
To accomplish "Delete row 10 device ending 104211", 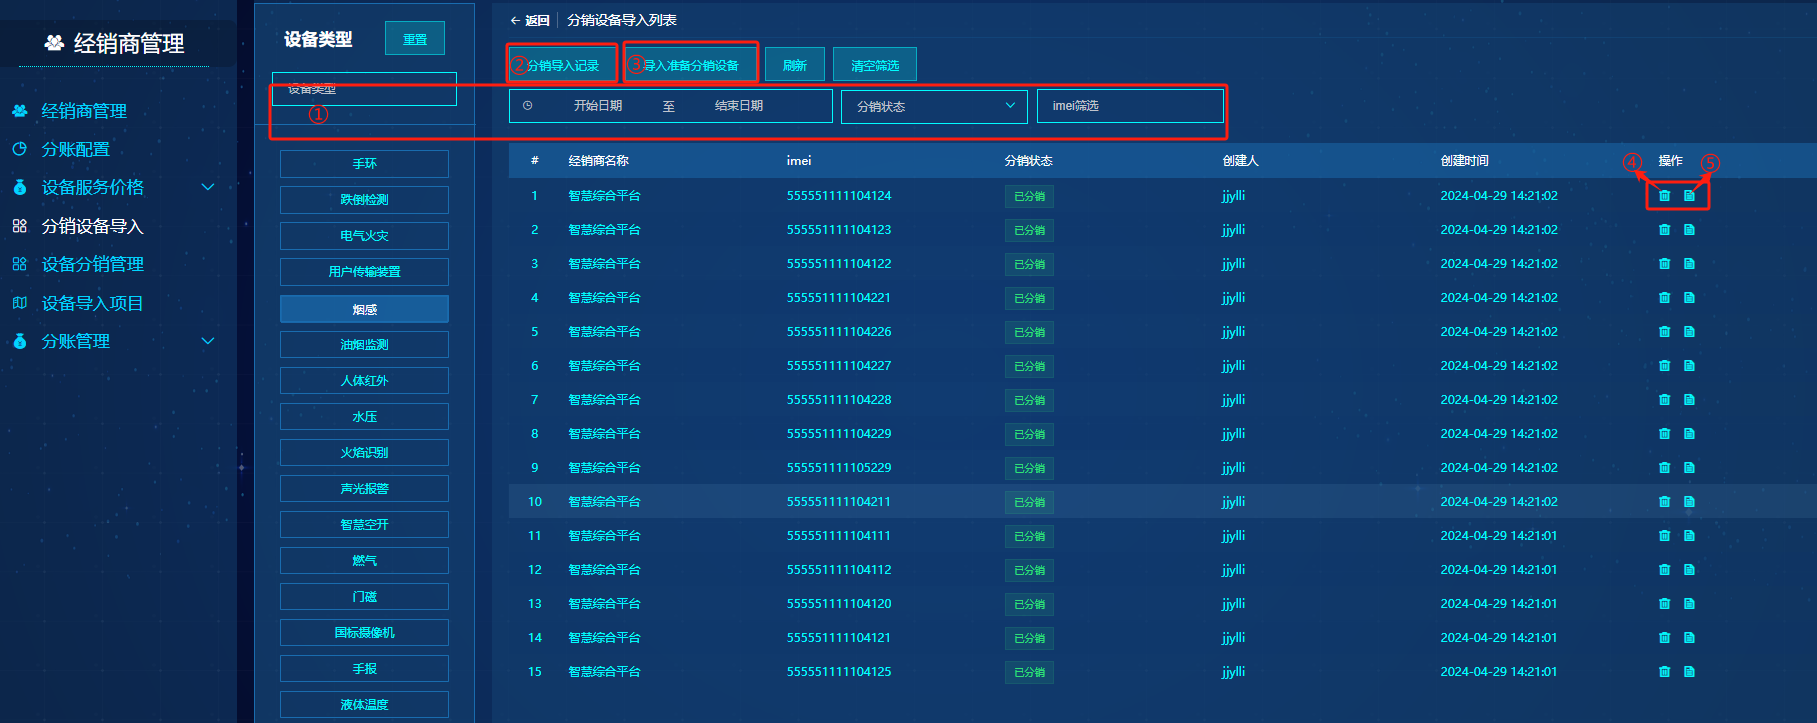I will click(x=1664, y=502).
